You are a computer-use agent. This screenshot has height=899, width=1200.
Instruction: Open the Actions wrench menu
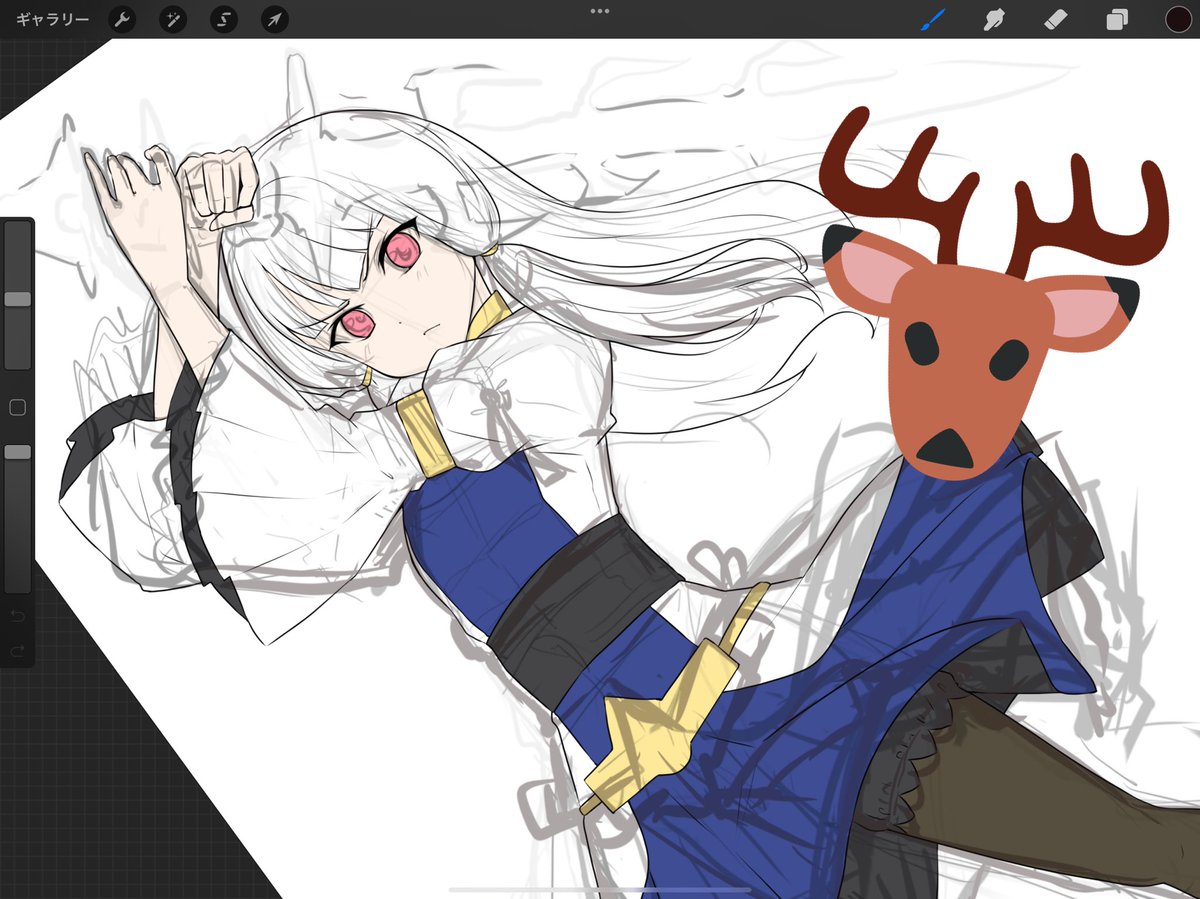[122, 19]
